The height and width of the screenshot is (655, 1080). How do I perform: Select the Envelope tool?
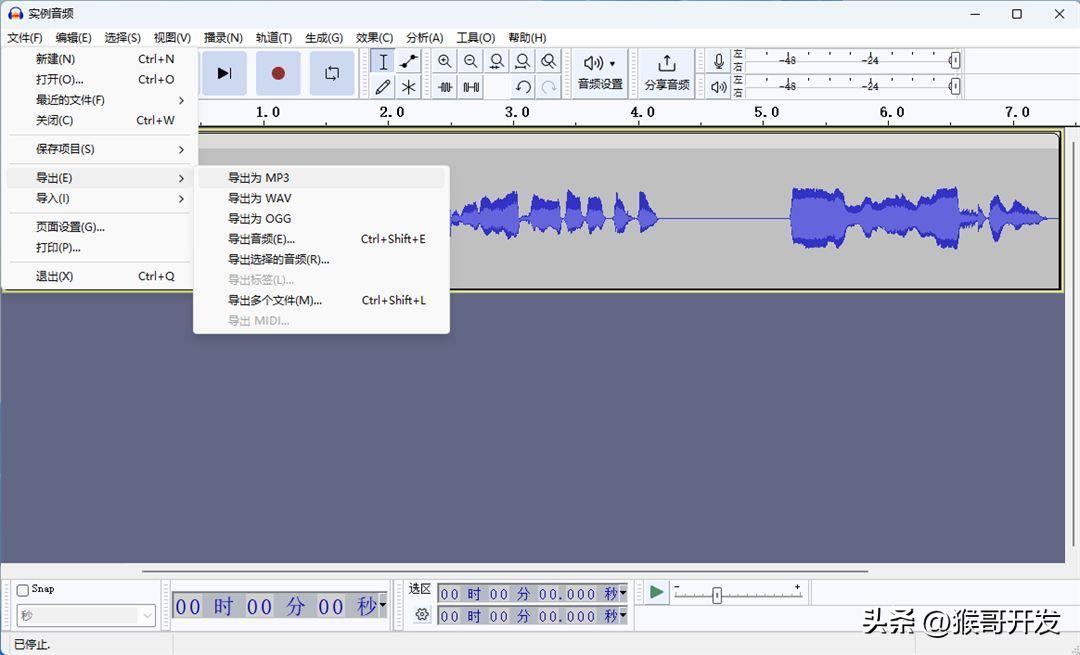coord(408,61)
